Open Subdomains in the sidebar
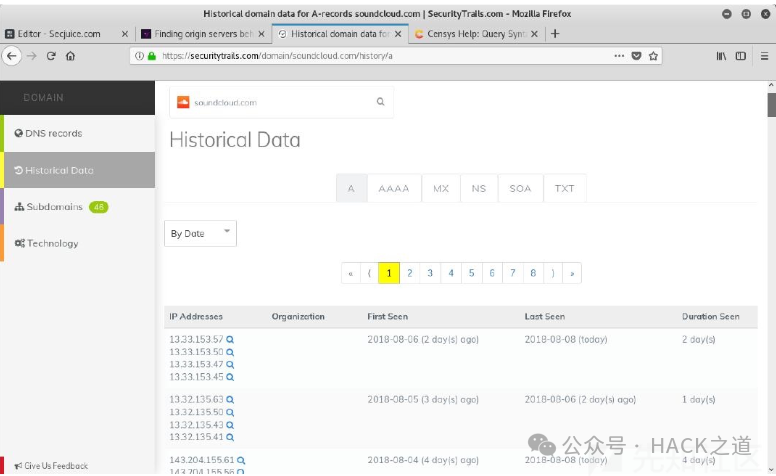This screenshot has width=776, height=476. [x=79, y=207]
